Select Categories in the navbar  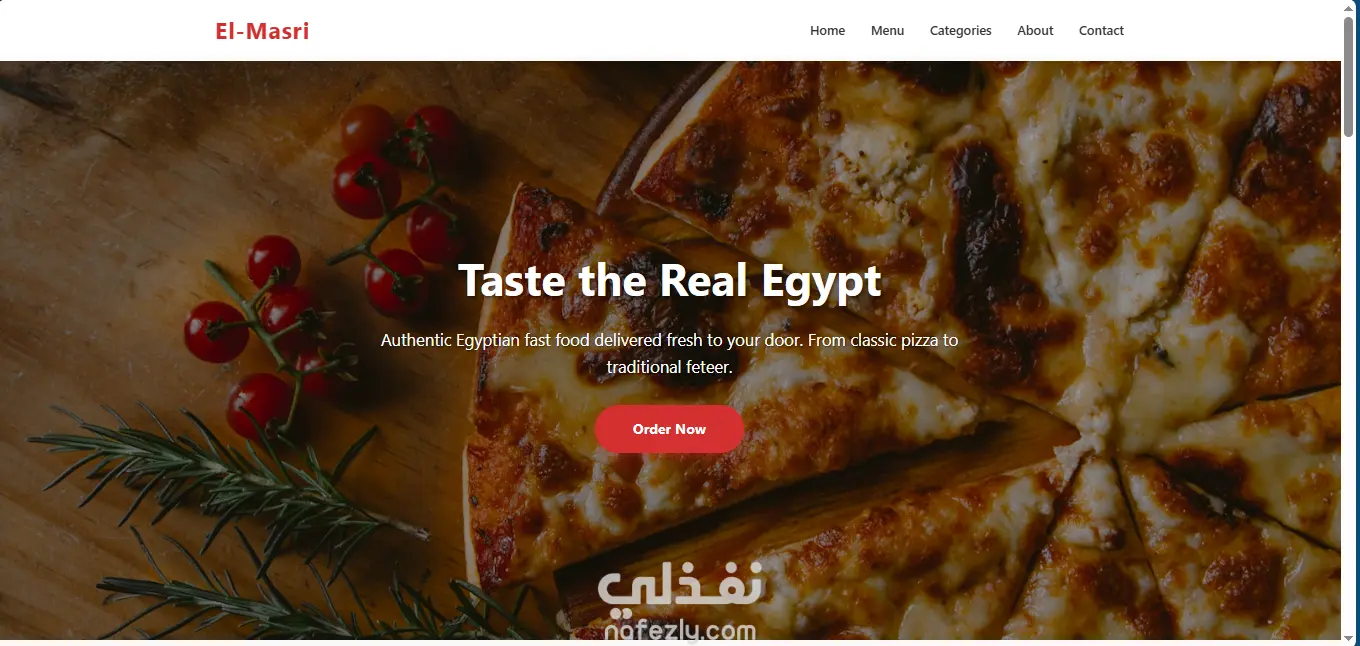click(x=960, y=31)
